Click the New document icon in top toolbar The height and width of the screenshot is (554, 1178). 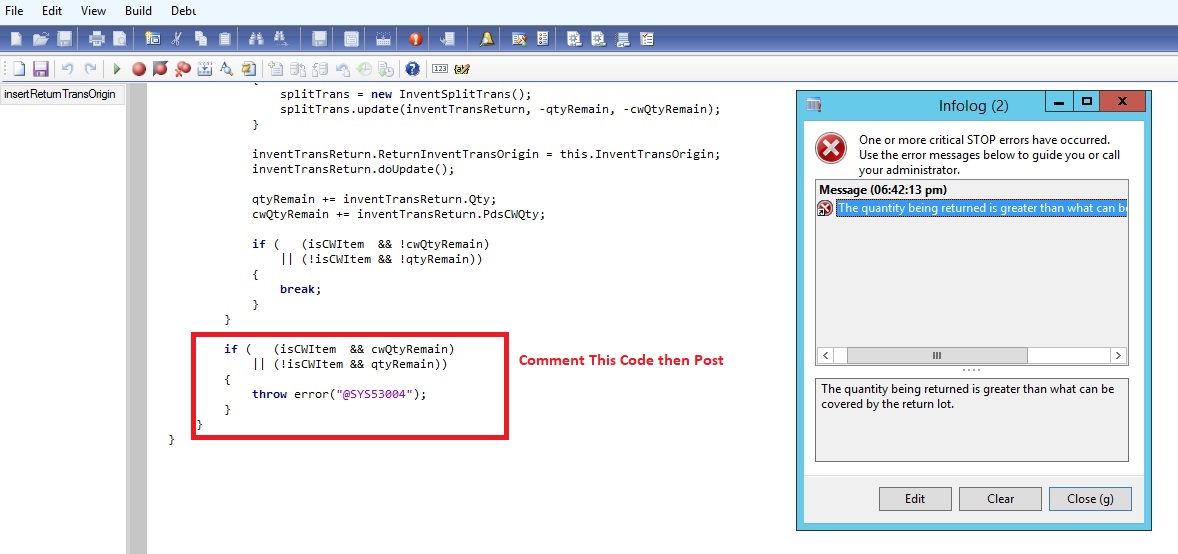tap(16, 38)
